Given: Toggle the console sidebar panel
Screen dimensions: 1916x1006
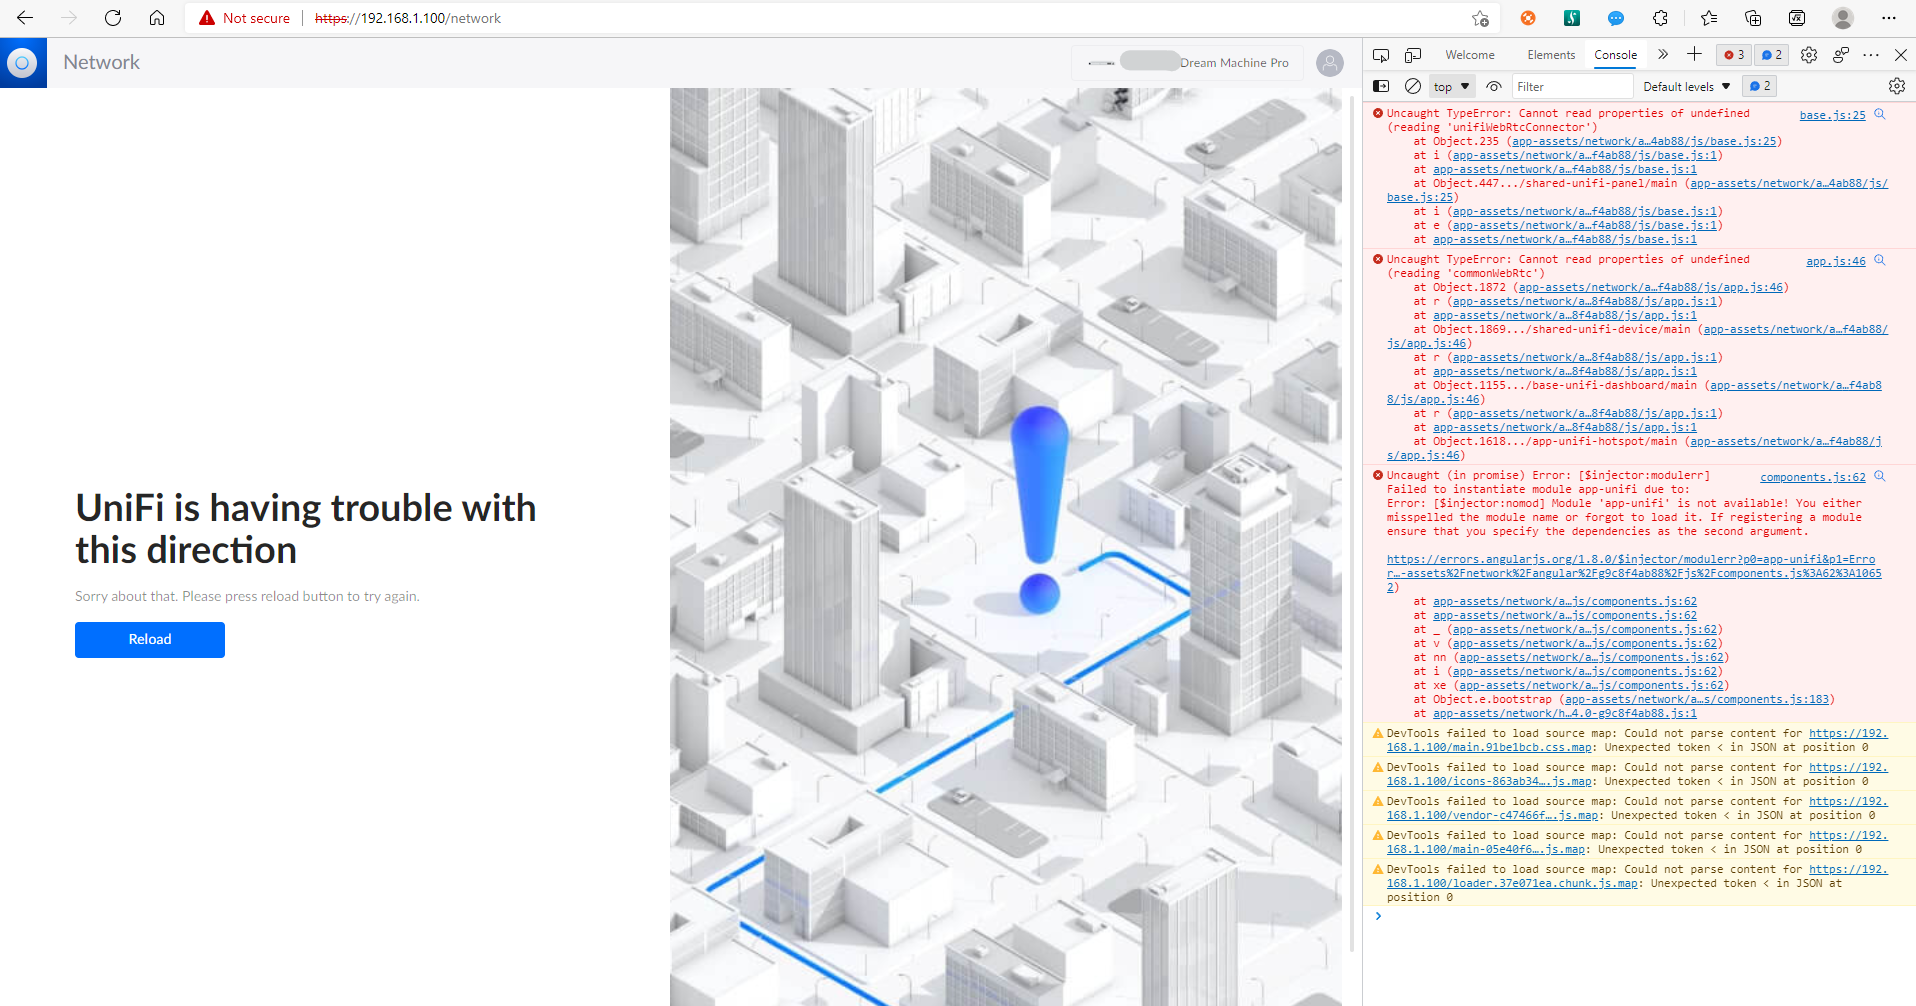Looking at the screenshot, I should [1381, 87].
